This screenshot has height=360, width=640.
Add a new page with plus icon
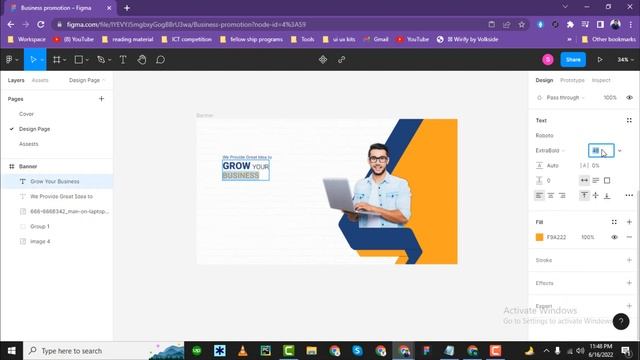coord(101,99)
